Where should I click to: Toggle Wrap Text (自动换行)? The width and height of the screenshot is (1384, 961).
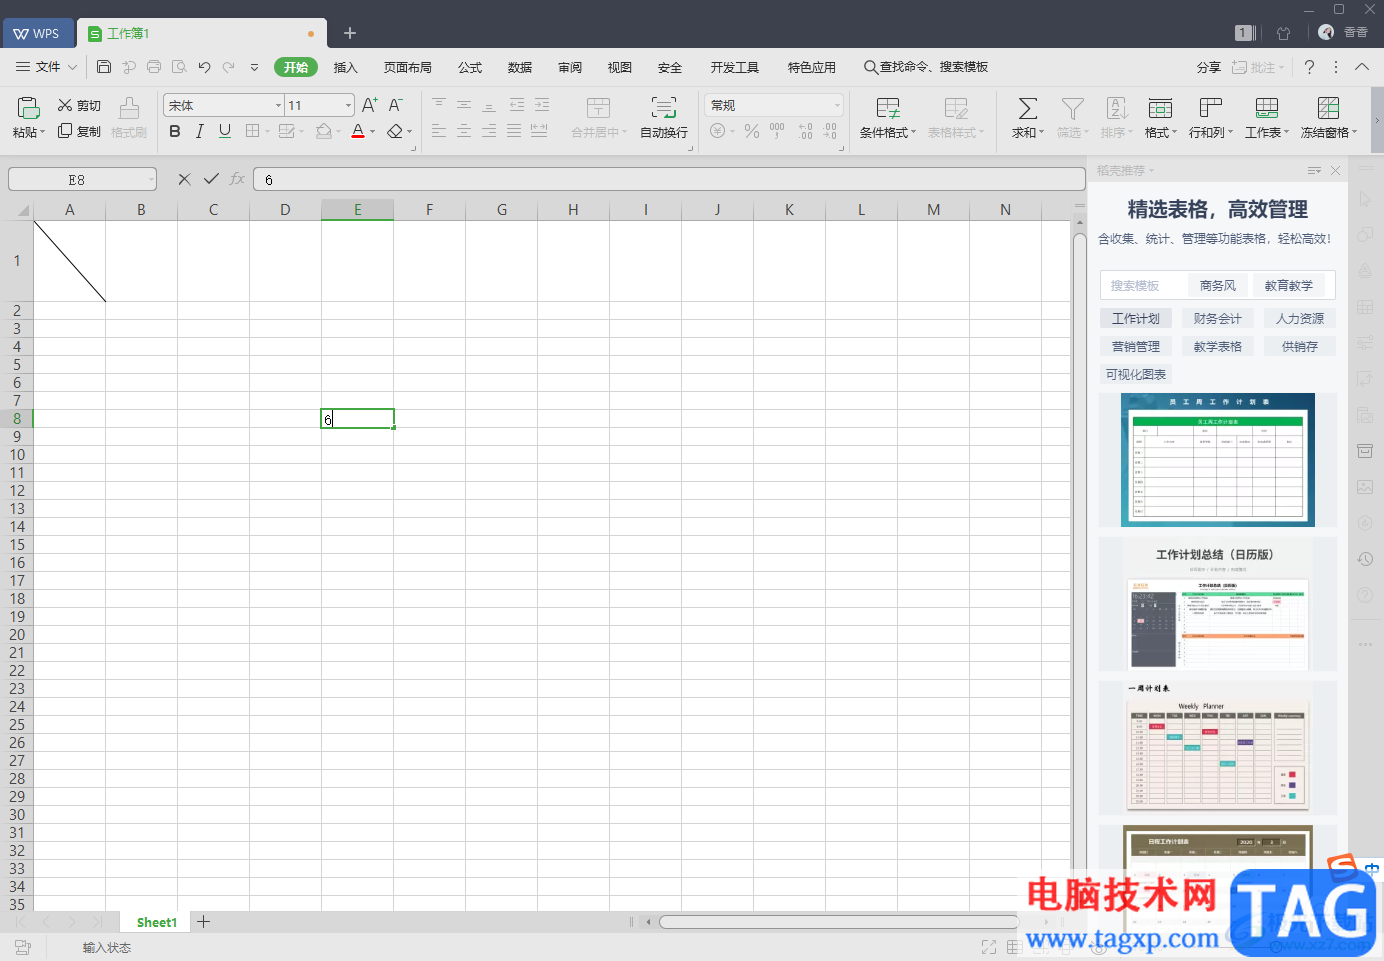(x=664, y=117)
